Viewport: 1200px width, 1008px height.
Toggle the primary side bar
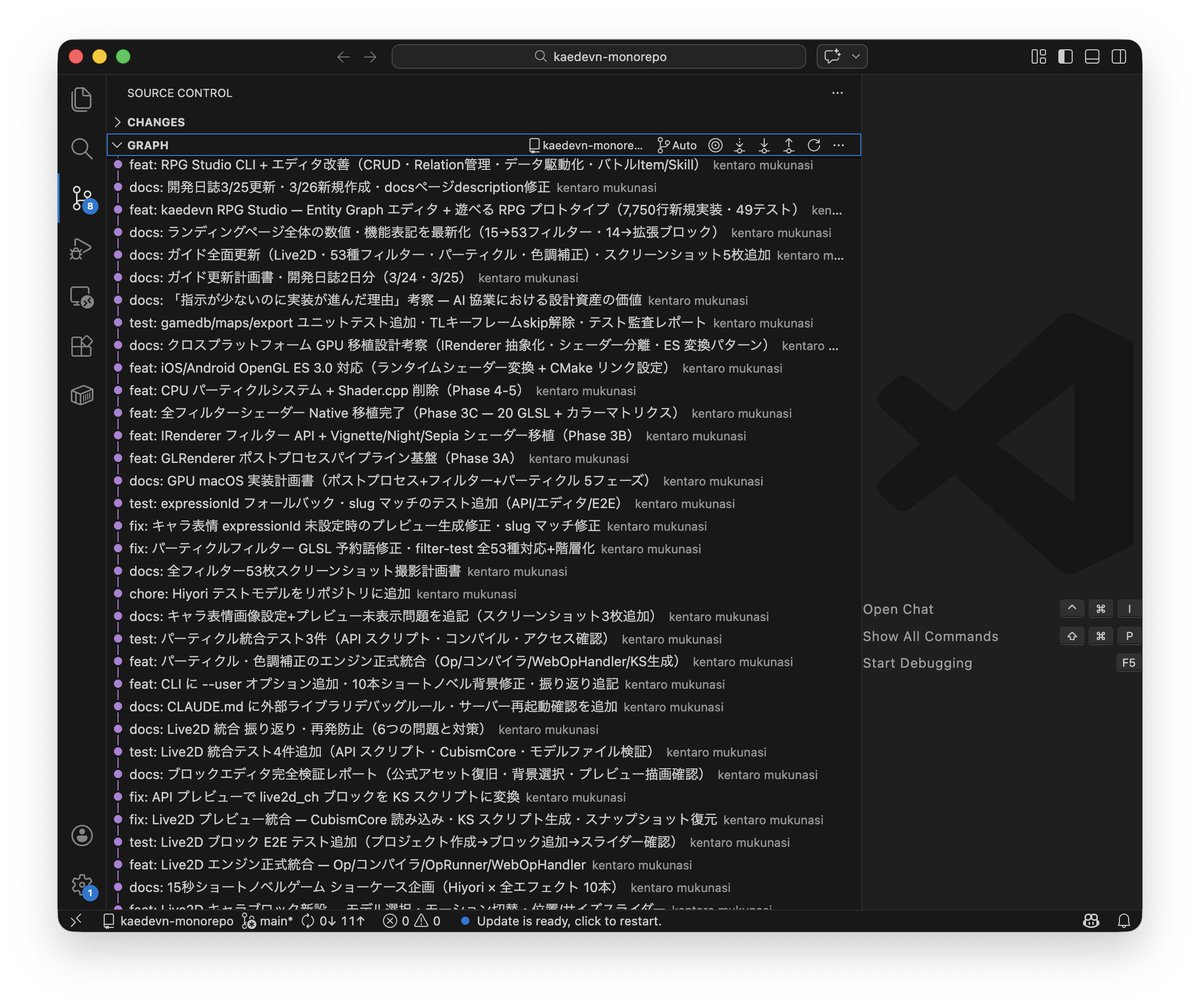coord(1065,57)
